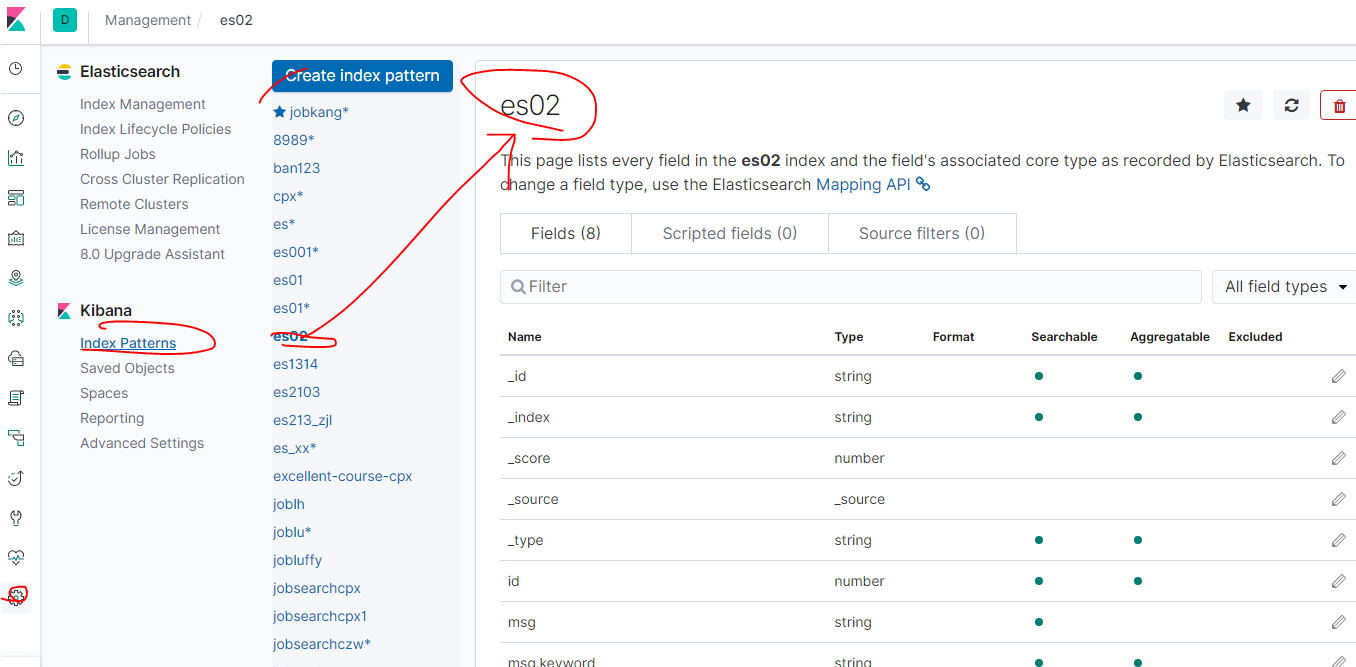Screen dimensions: 1356x667
Task: Open Saved Objects under Kibana
Action: (127, 368)
